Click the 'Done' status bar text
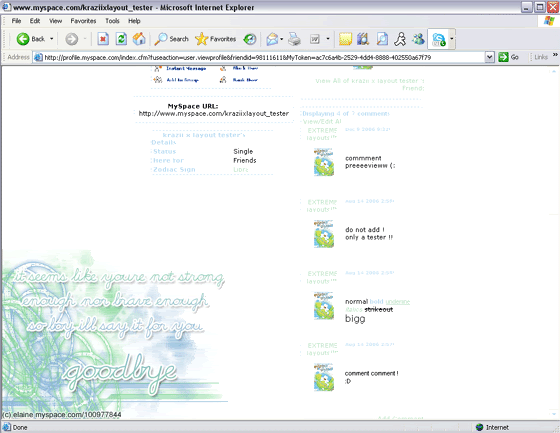Screen dimensions: 560x433 pos(20,427)
